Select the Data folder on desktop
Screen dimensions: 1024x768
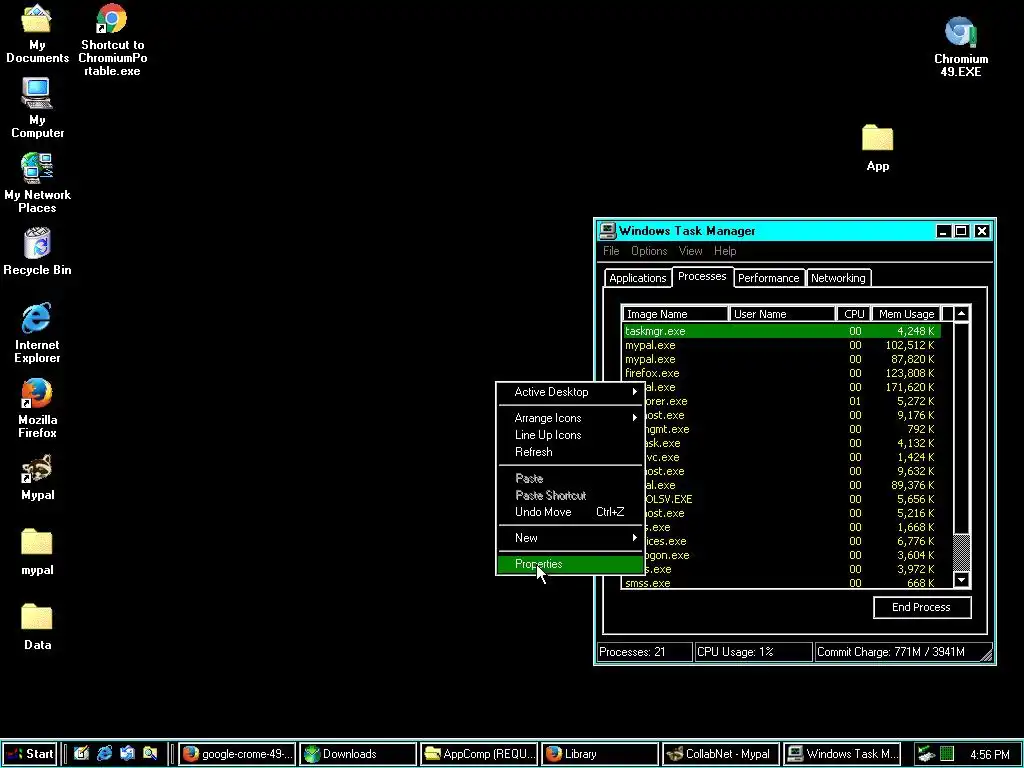(37, 627)
